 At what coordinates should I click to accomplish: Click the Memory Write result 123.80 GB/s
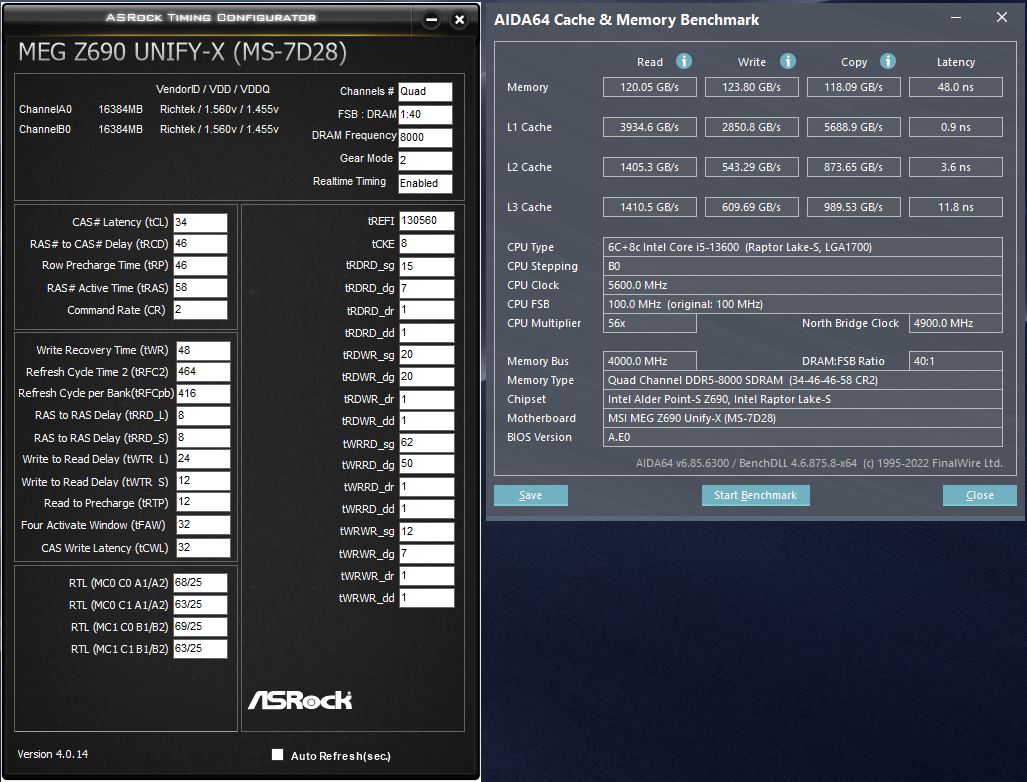click(x=751, y=87)
